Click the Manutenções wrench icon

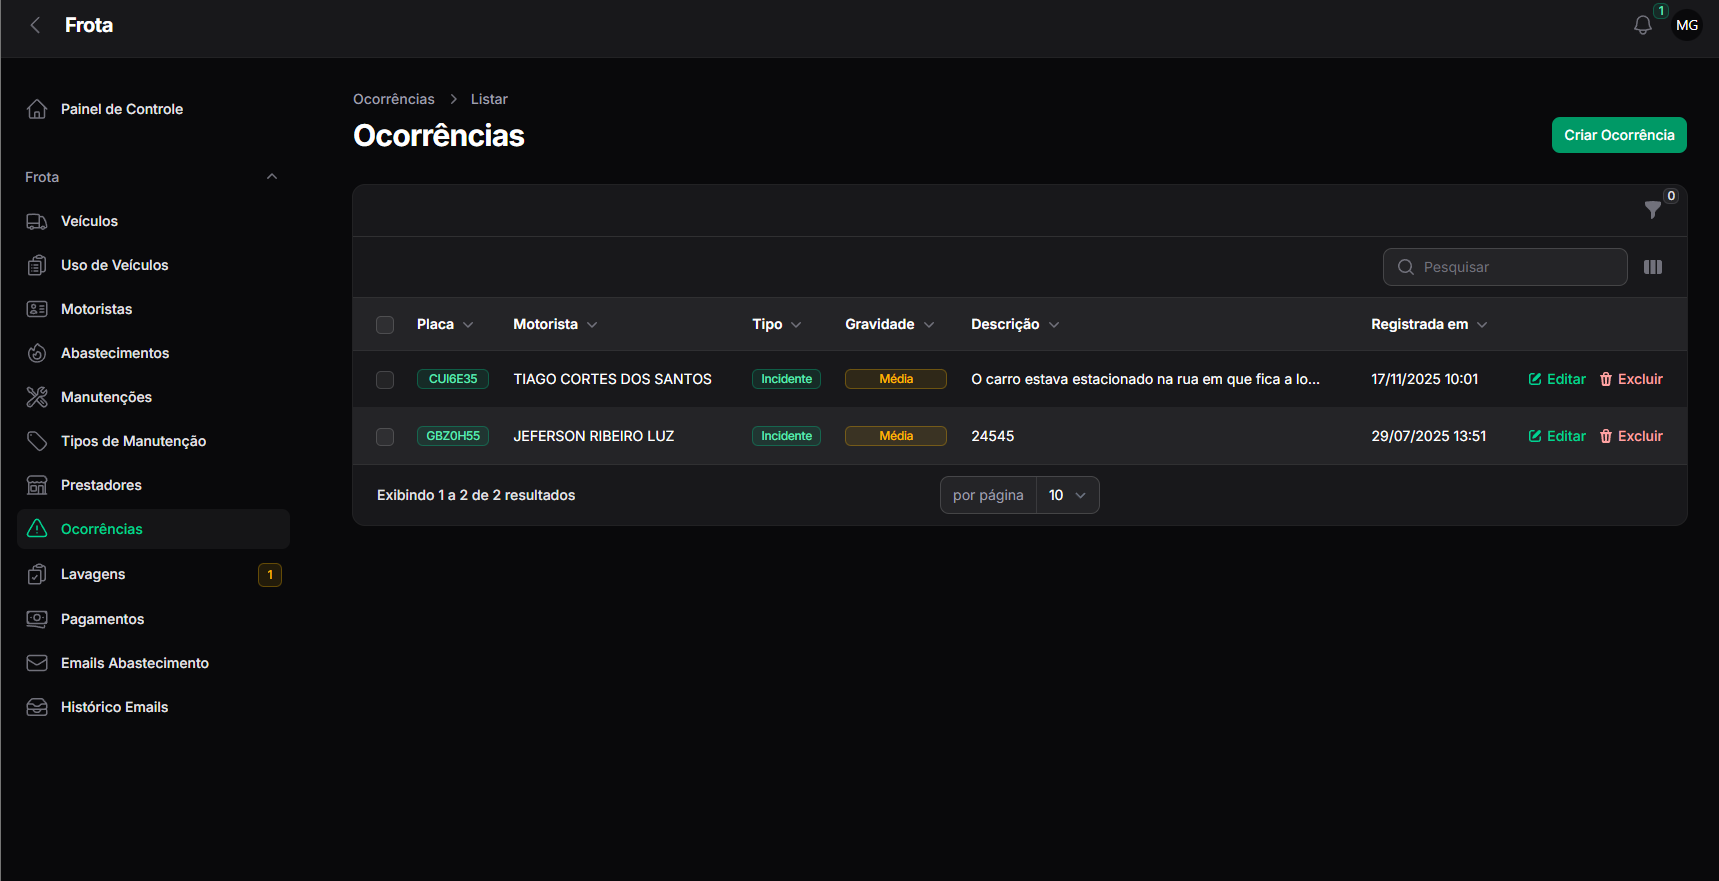click(x=37, y=397)
